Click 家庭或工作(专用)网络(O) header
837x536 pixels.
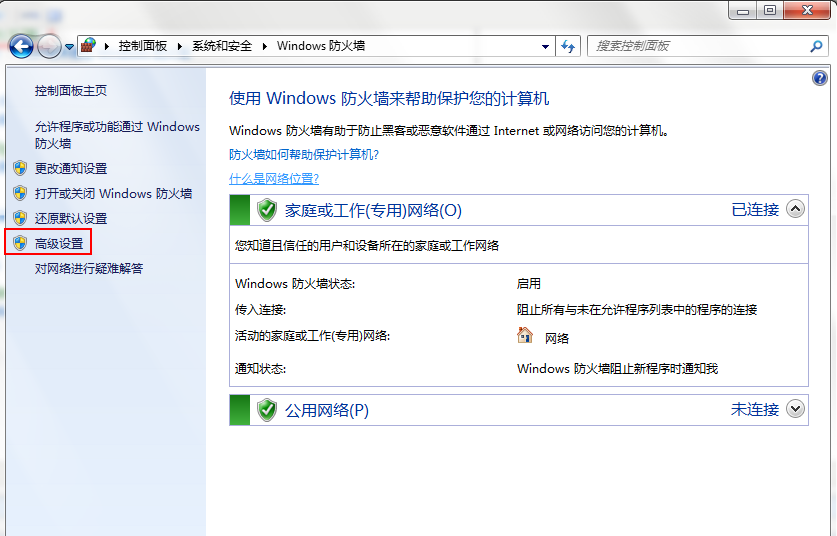click(373, 210)
